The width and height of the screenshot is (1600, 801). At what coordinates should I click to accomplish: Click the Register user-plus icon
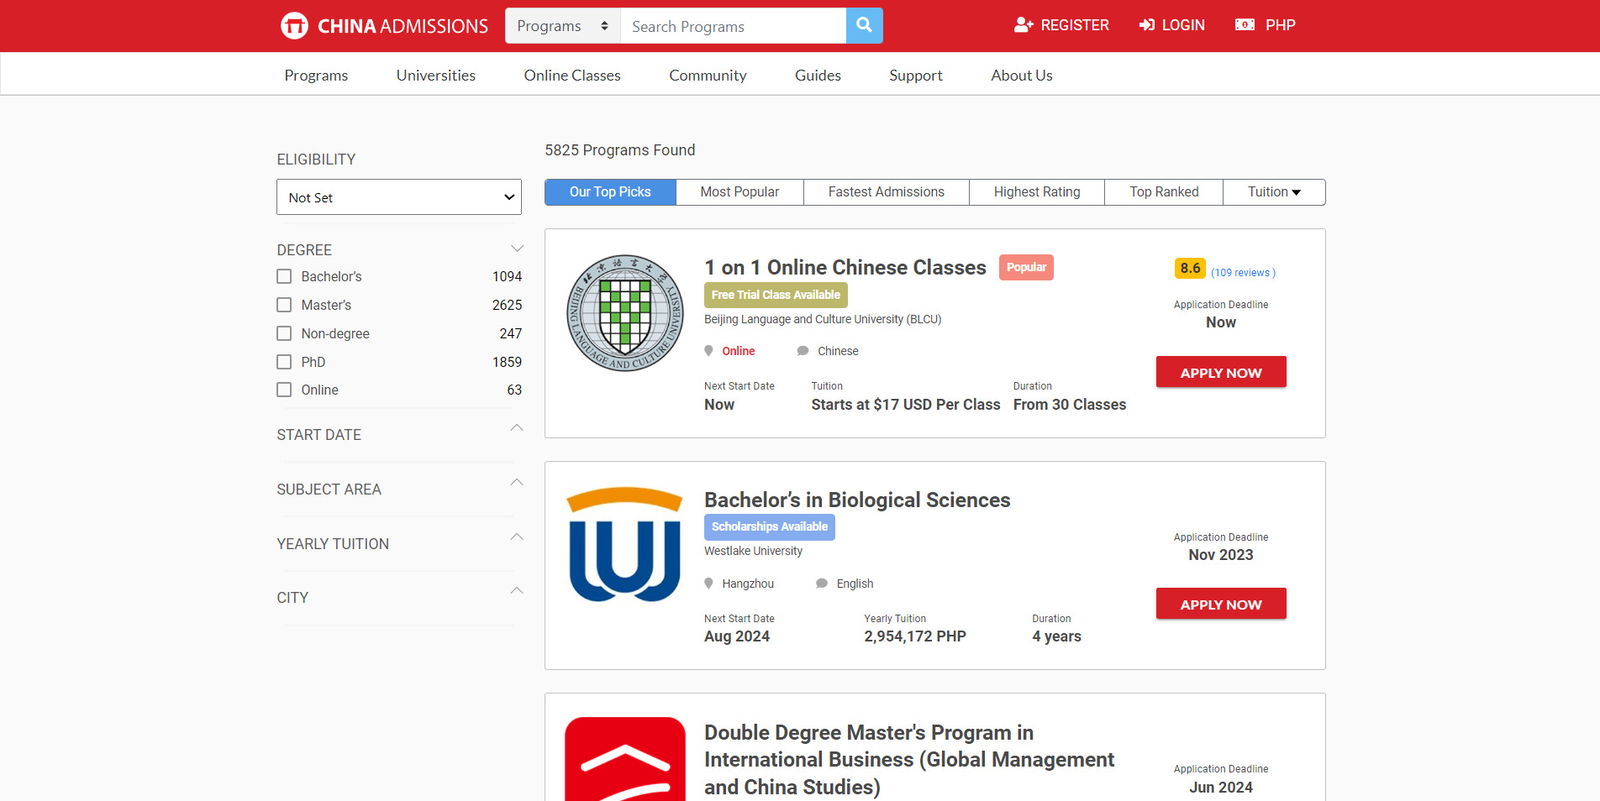[x=1023, y=25]
